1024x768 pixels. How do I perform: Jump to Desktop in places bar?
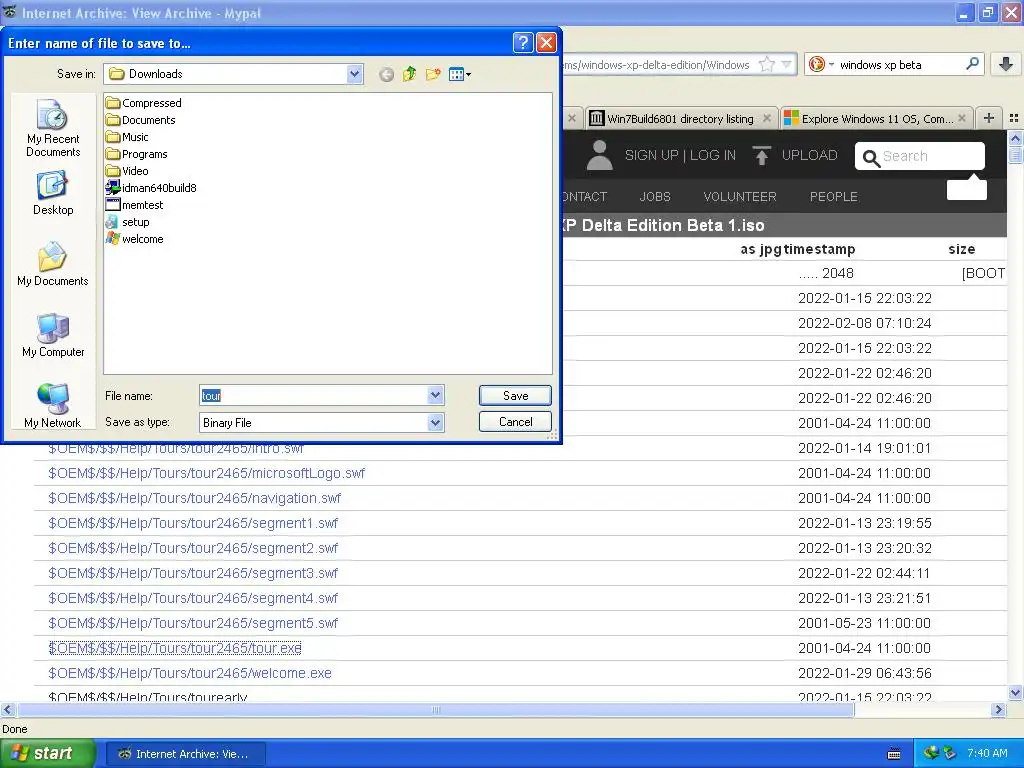click(x=53, y=193)
